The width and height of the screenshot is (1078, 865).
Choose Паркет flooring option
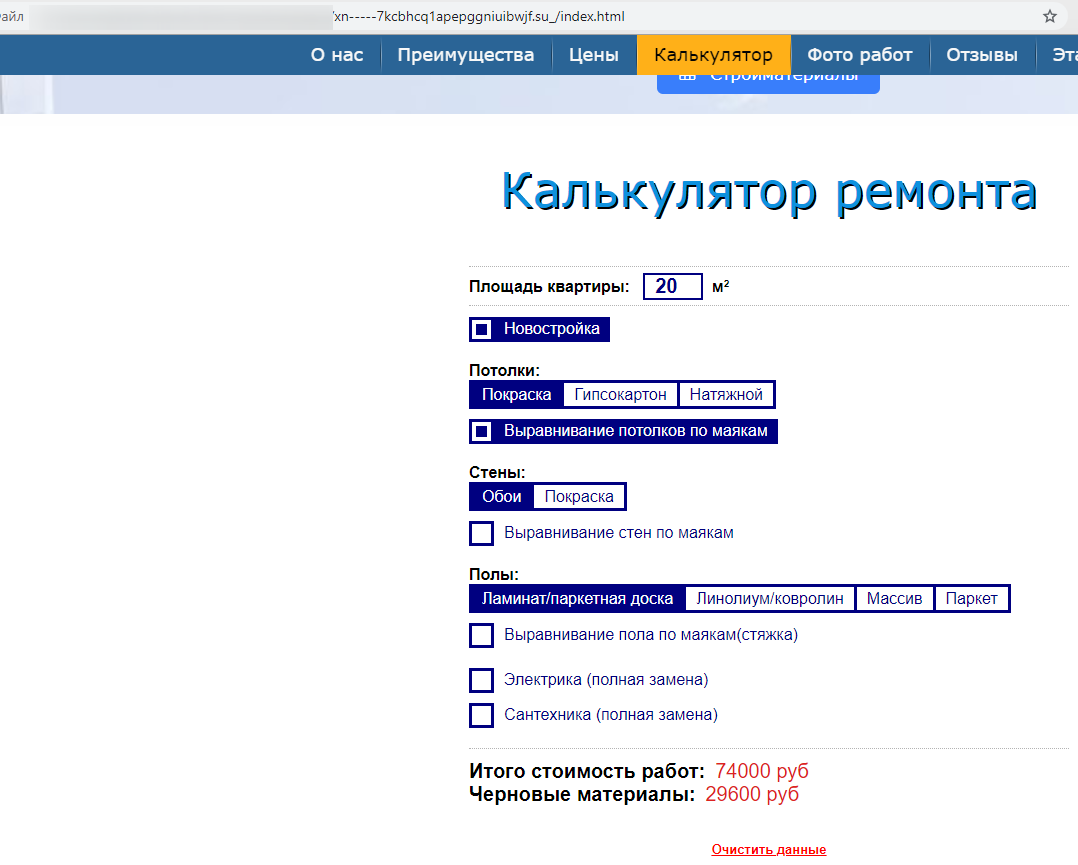(x=971, y=598)
